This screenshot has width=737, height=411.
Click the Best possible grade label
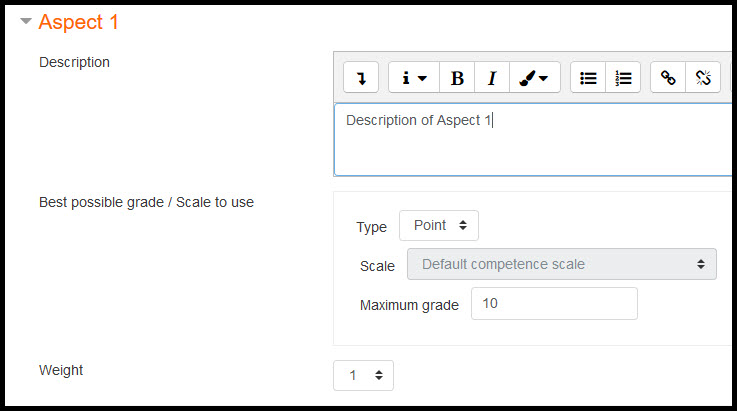[146, 202]
